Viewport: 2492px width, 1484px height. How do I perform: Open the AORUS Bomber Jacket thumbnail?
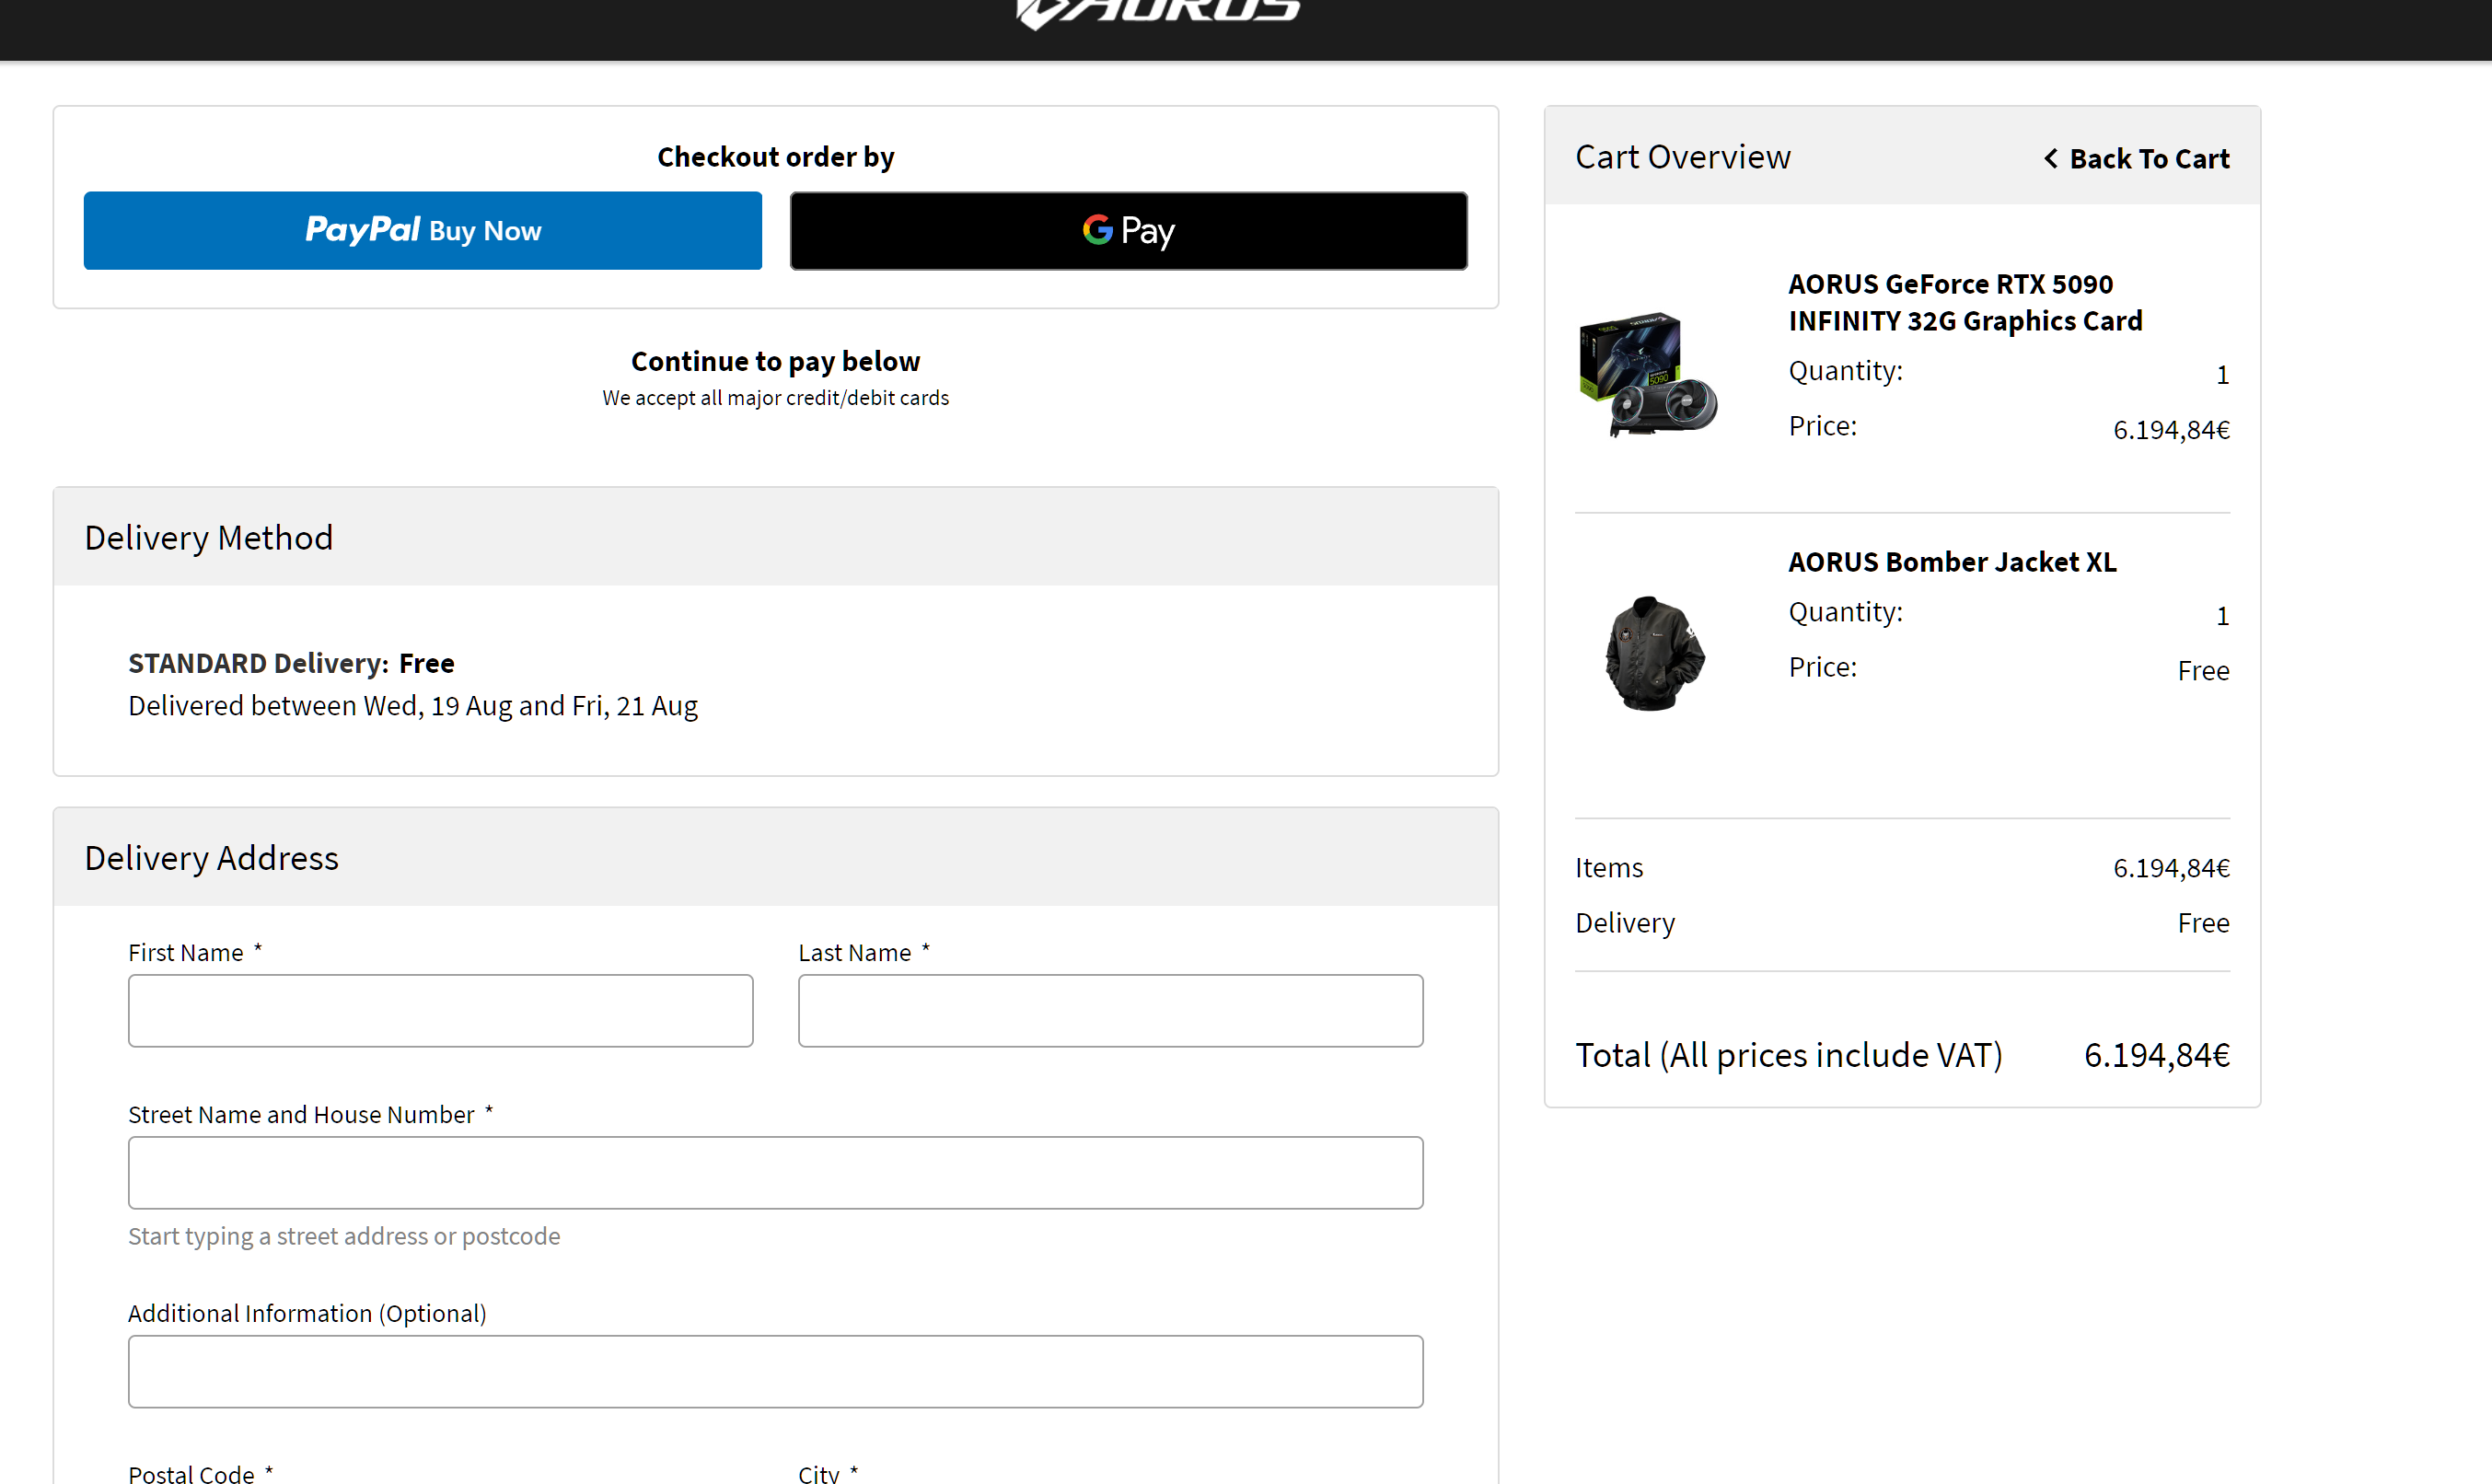[1654, 654]
